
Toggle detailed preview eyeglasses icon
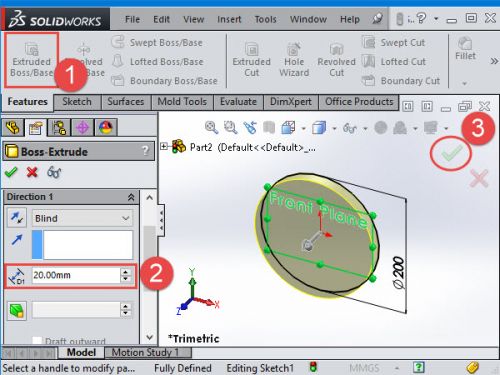pyautogui.click(x=54, y=172)
